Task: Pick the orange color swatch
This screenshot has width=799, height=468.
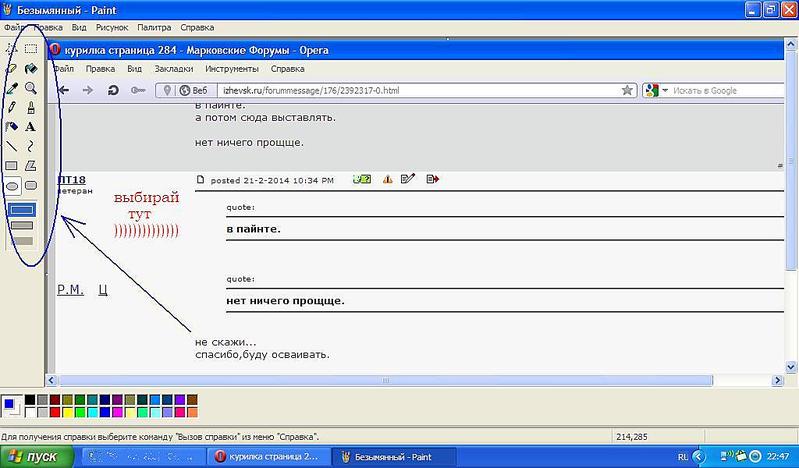Action: coord(192,412)
